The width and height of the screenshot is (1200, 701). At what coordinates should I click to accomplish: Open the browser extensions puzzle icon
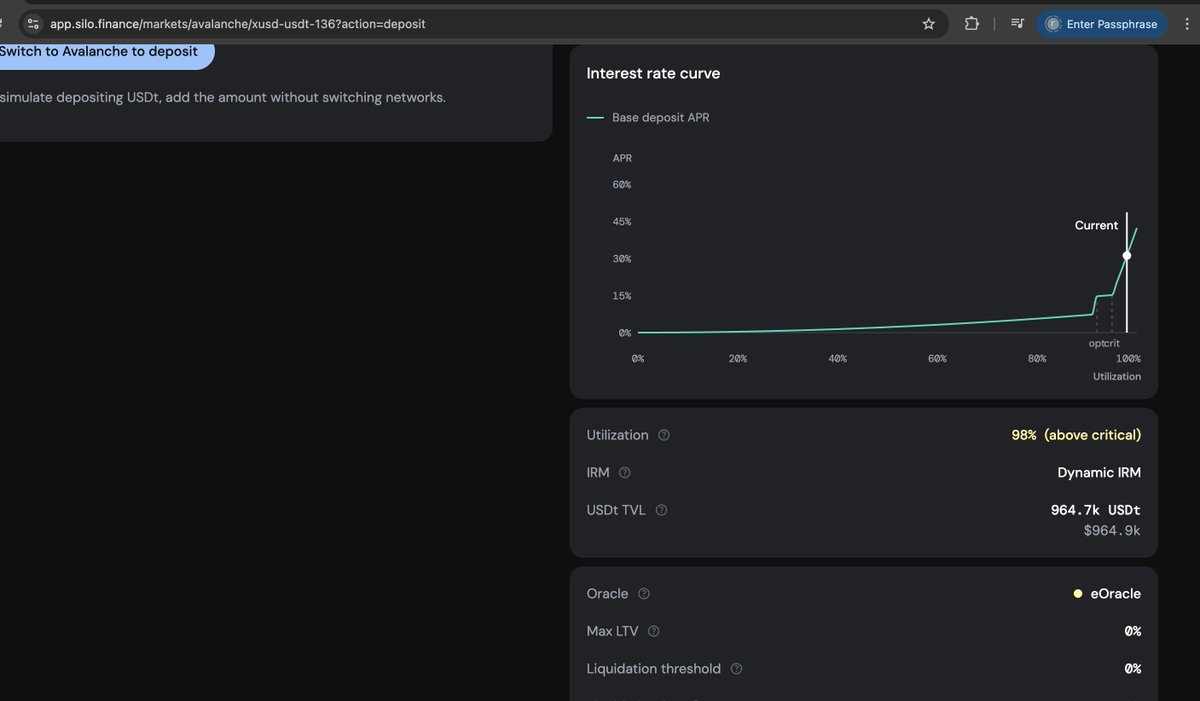click(x=971, y=24)
